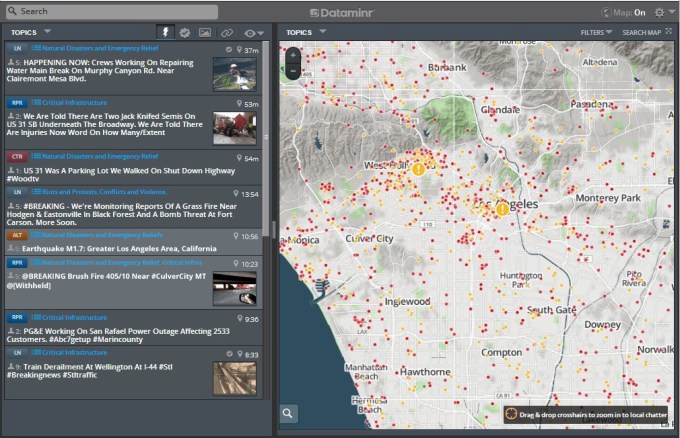Click the map zoom slider control

(292, 65)
